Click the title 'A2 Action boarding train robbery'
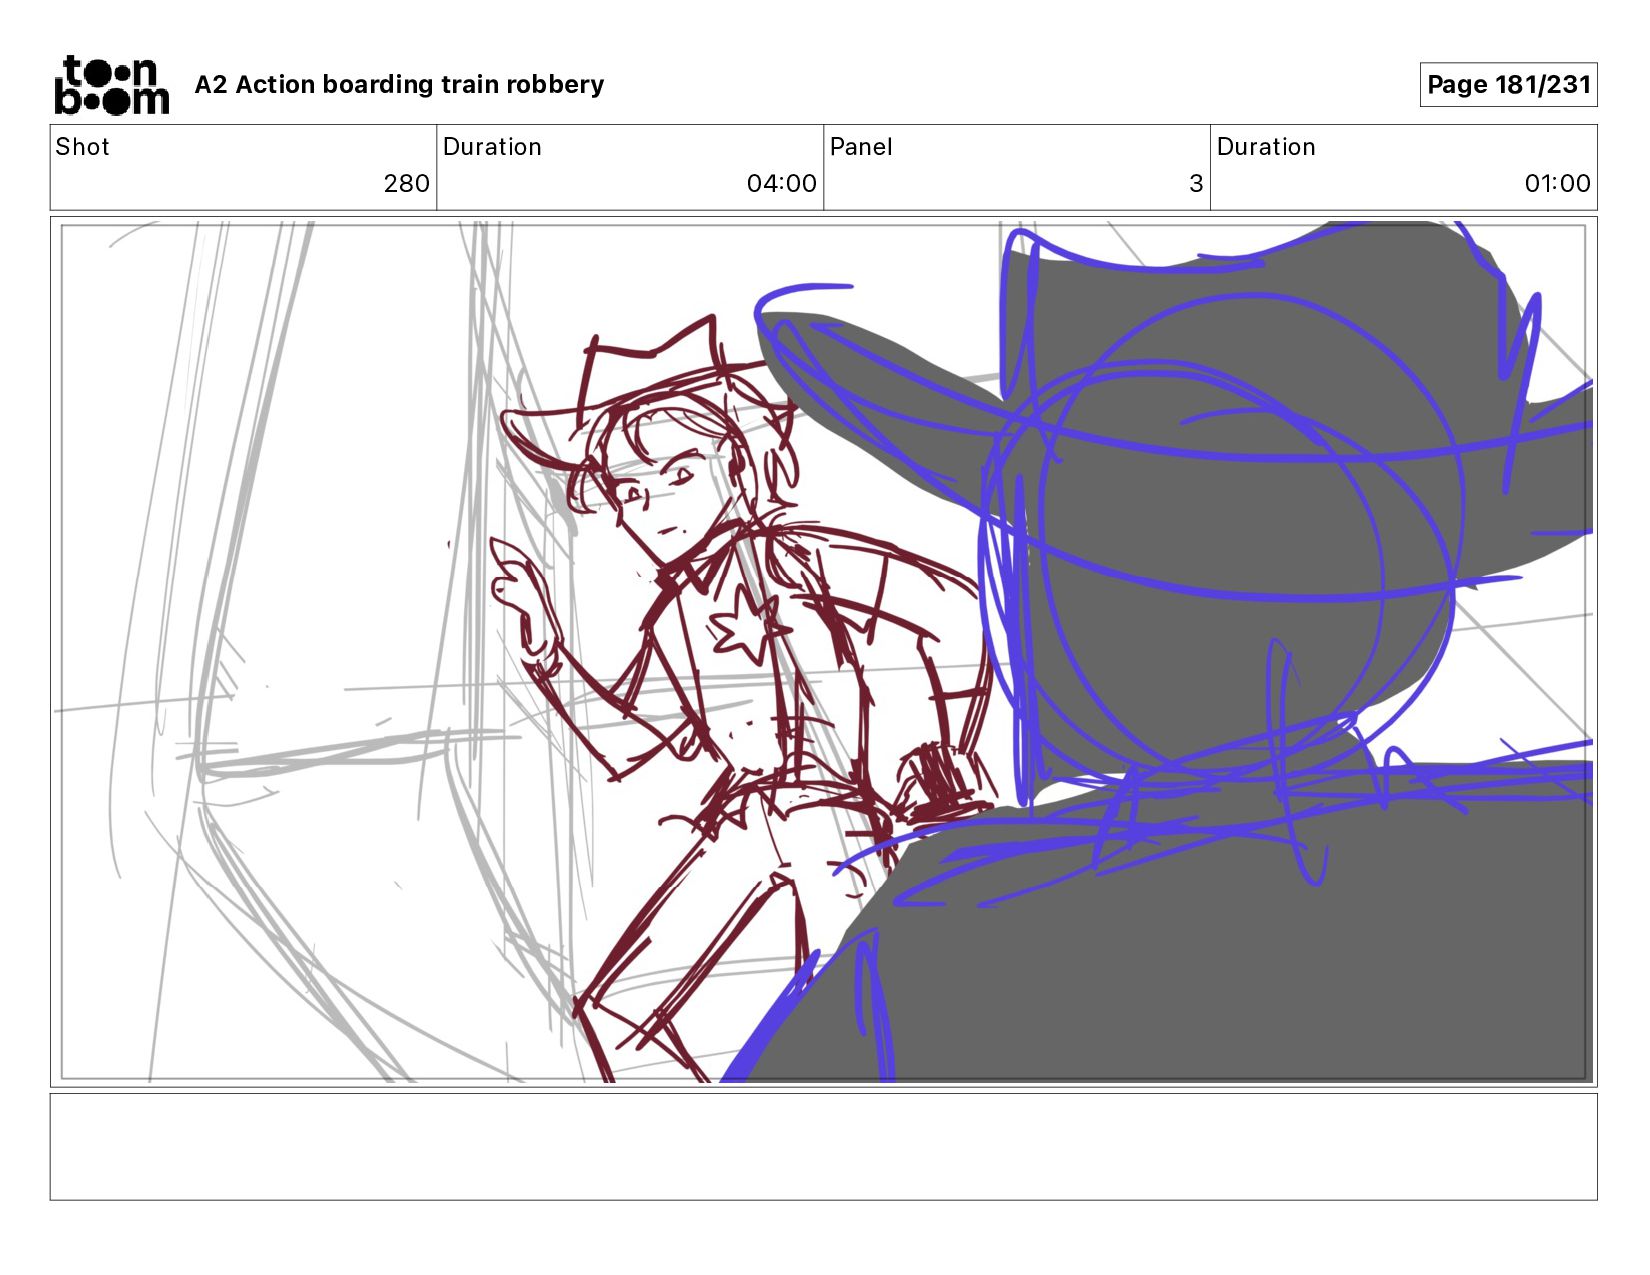This screenshot has width=1650, height=1275. pos(399,85)
